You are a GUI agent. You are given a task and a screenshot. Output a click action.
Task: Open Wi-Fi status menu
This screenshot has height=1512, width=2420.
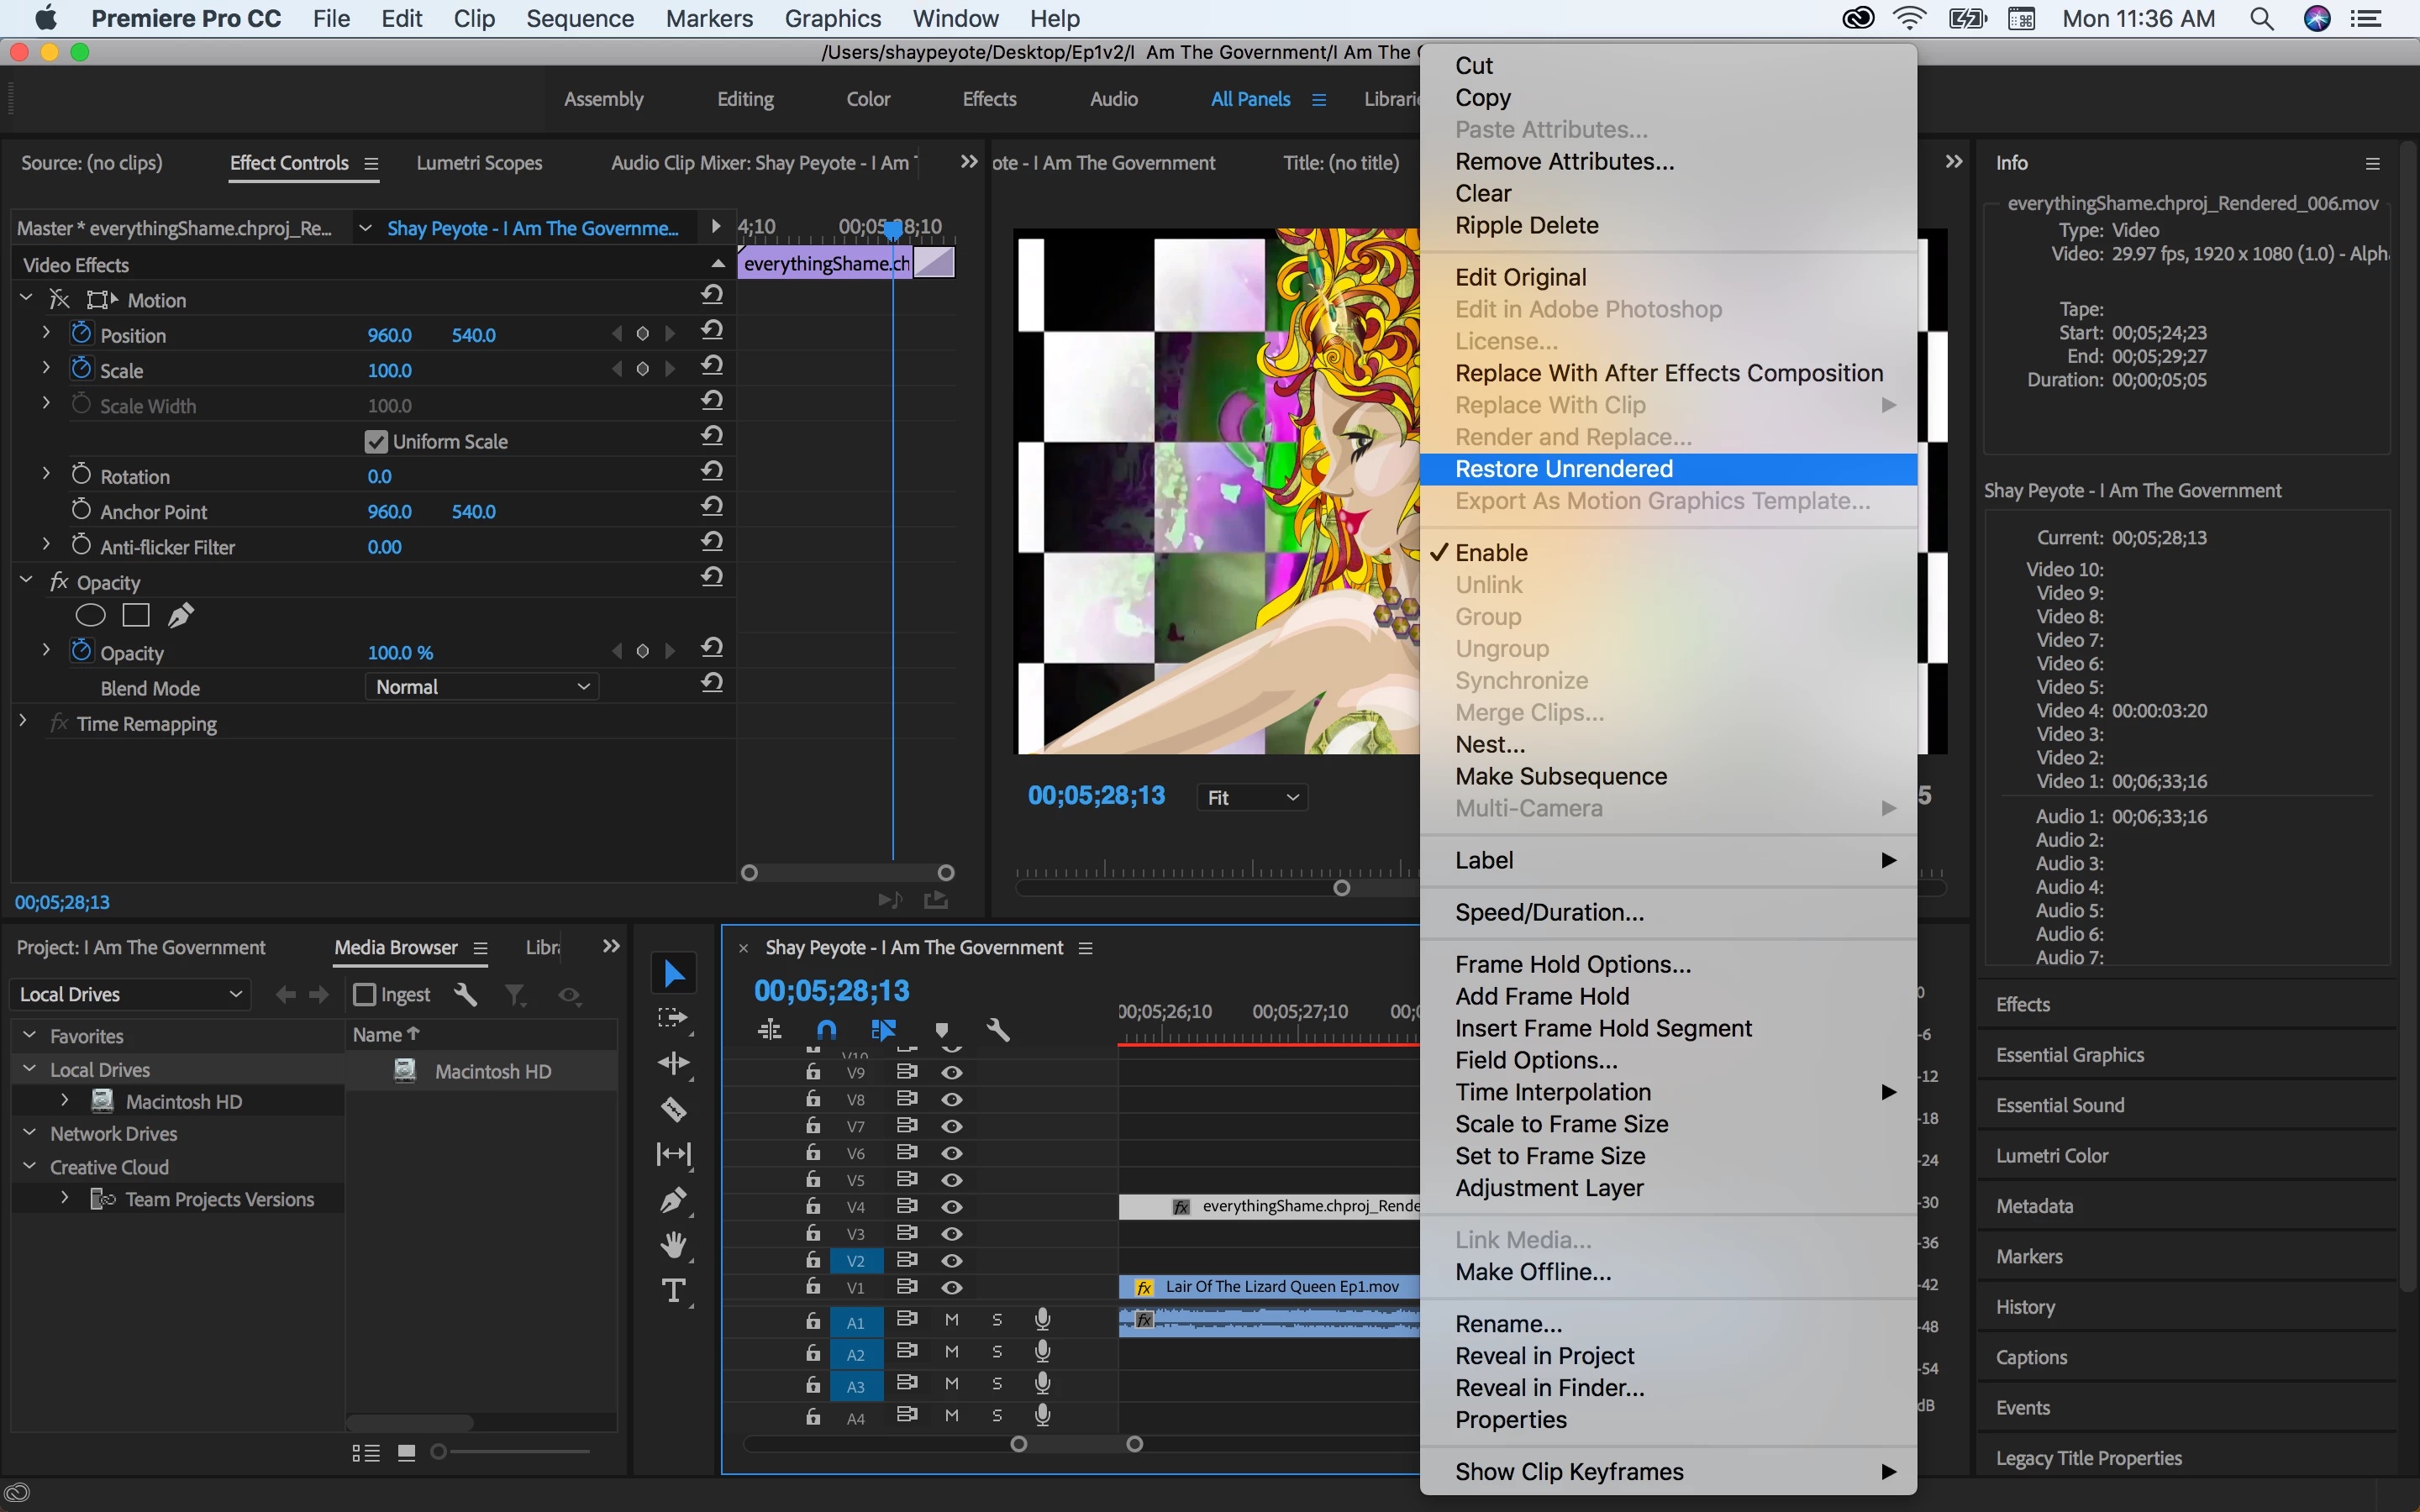click(x=1910, y=19)
